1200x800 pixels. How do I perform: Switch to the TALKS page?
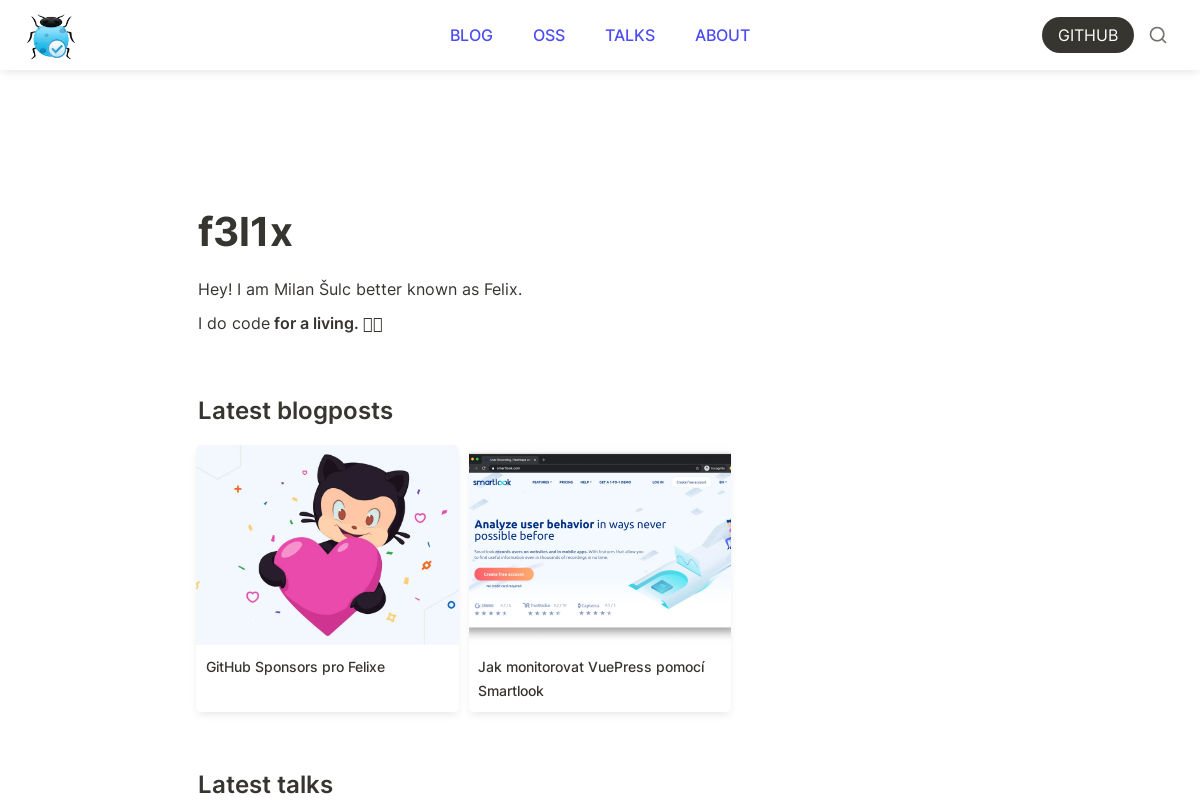pos(630,35)
